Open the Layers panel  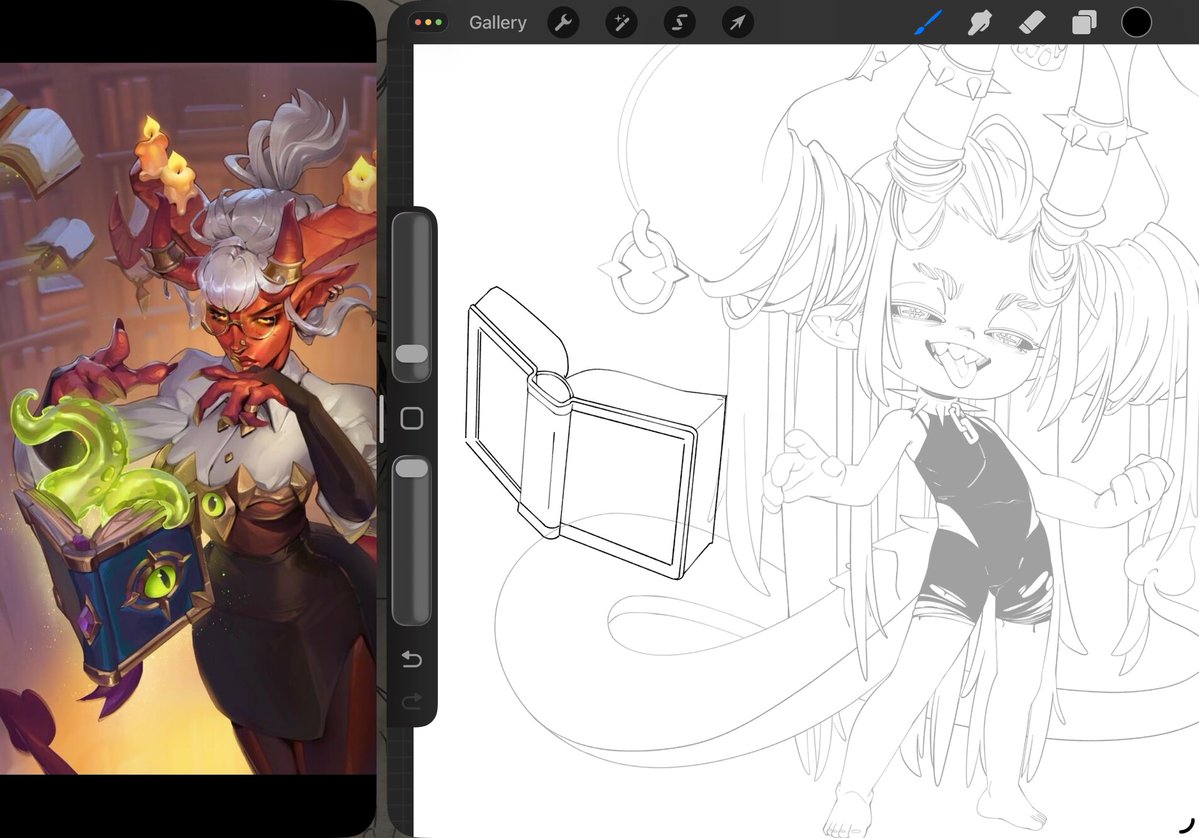(1084, 23)
